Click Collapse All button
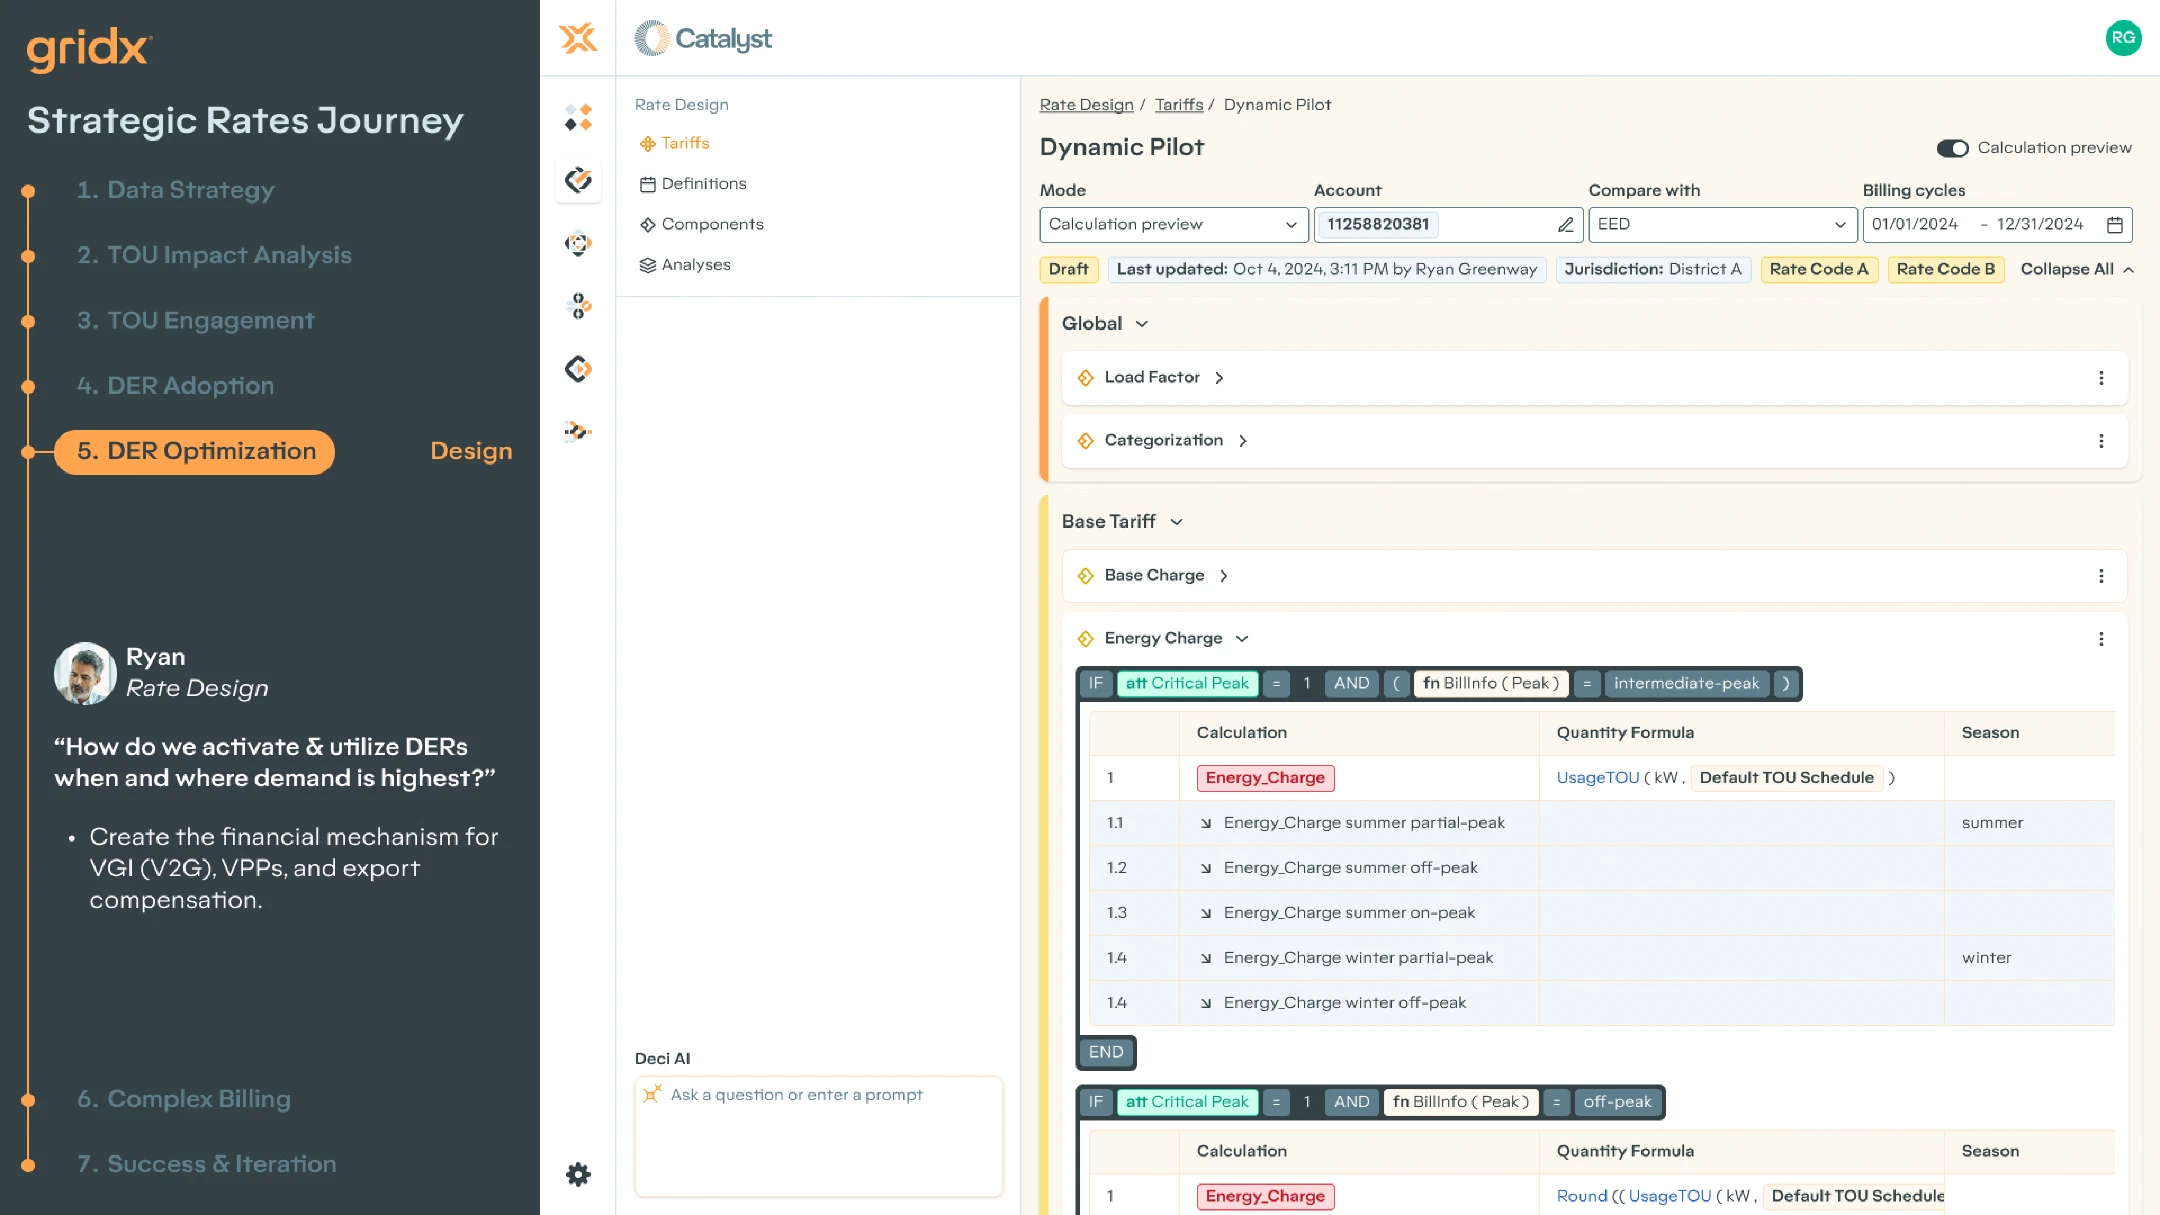The width and height of the screenshot is (2160, 1215). pyautogui.click(x=2076, y=269)
